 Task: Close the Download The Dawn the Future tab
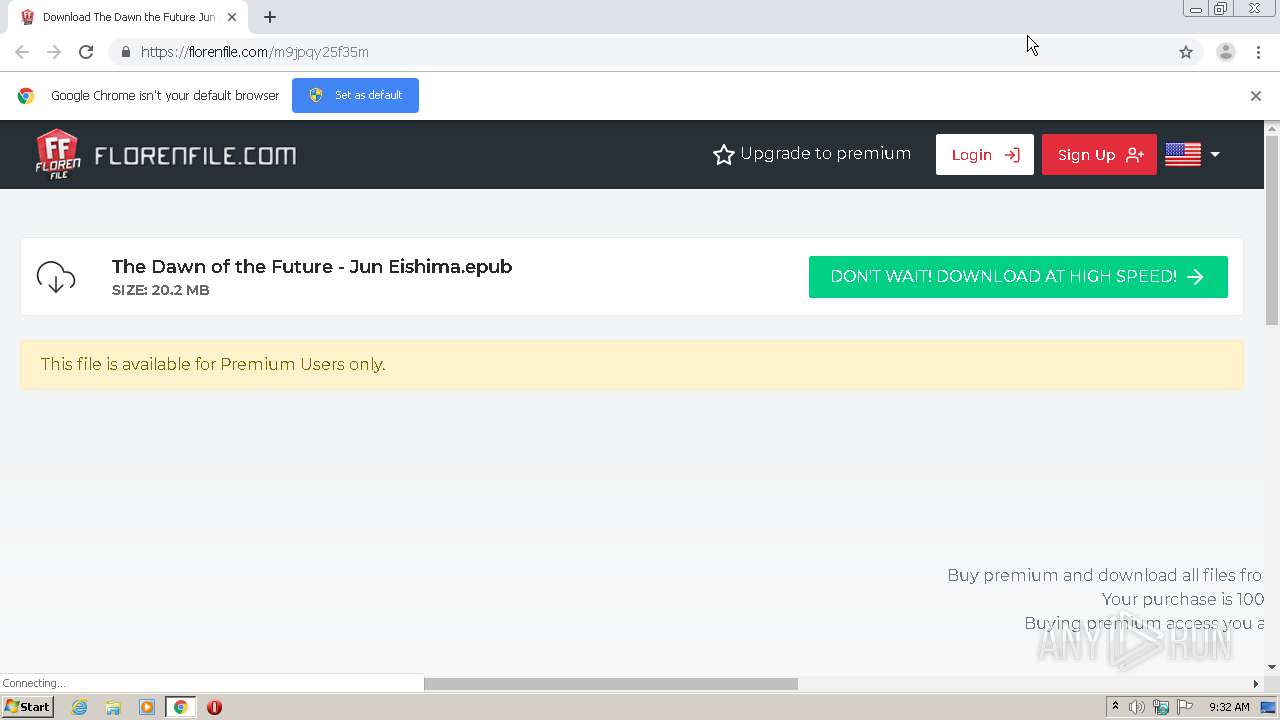click(x=232, y=17)
